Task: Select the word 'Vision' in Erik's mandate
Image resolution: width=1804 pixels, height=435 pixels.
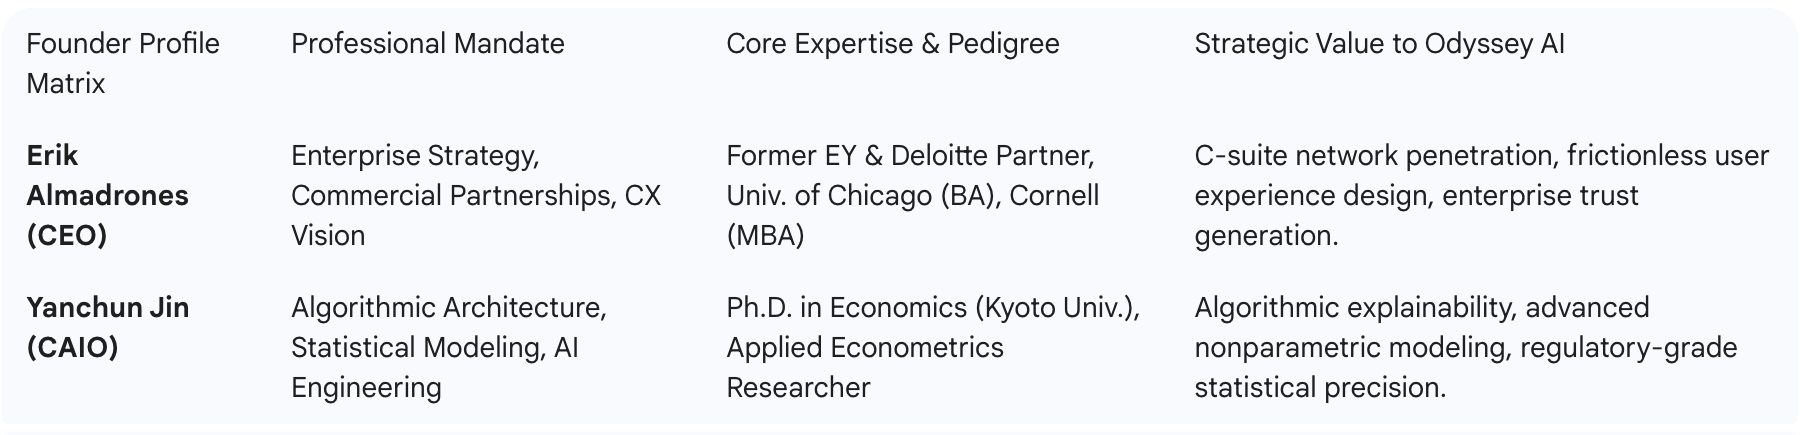Action: click(328, 236)
